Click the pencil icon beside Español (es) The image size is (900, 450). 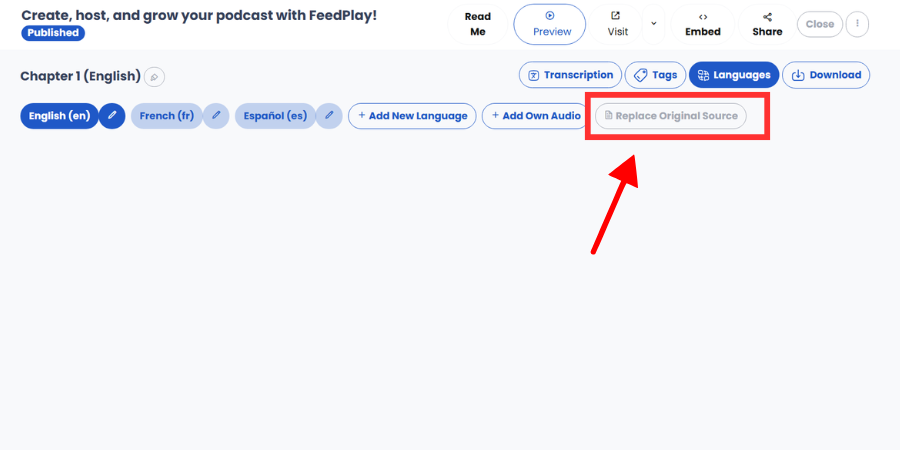(x=329, y=116)
